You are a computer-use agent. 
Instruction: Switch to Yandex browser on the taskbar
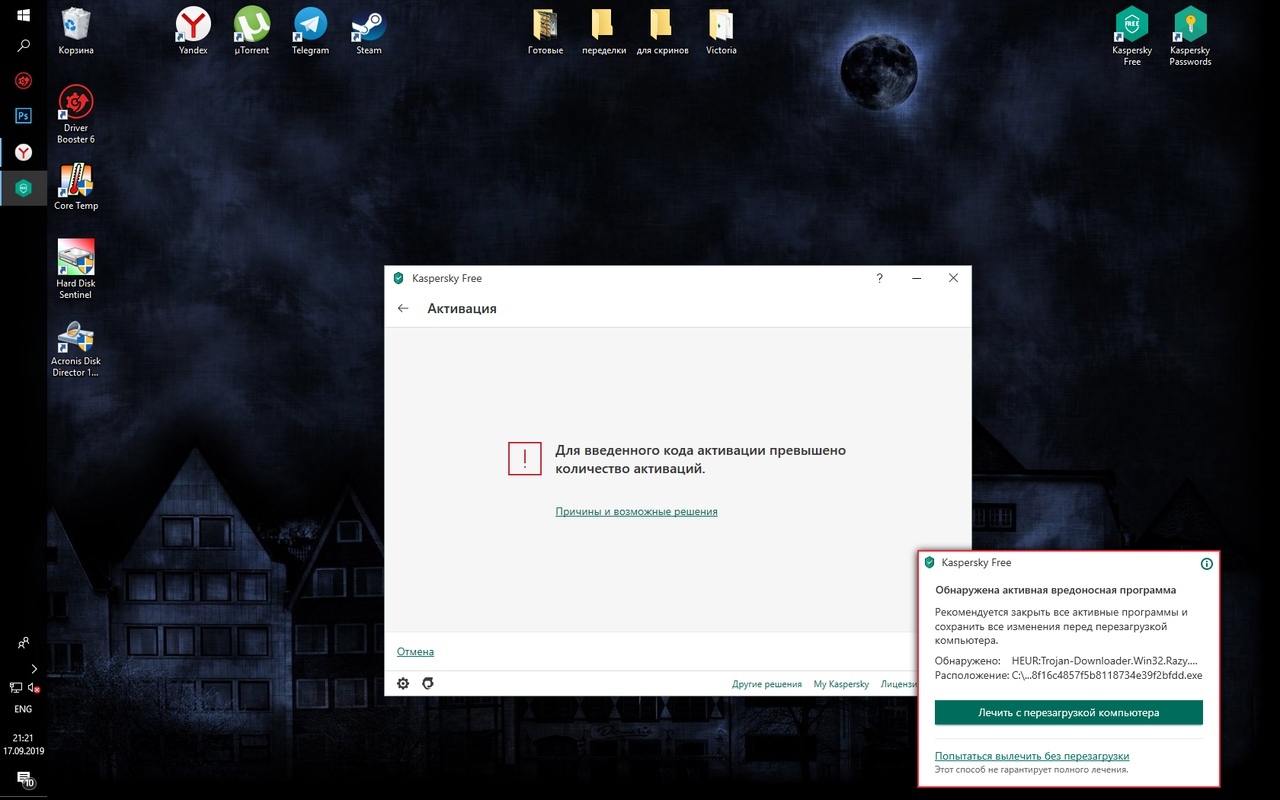click(23, 152)
